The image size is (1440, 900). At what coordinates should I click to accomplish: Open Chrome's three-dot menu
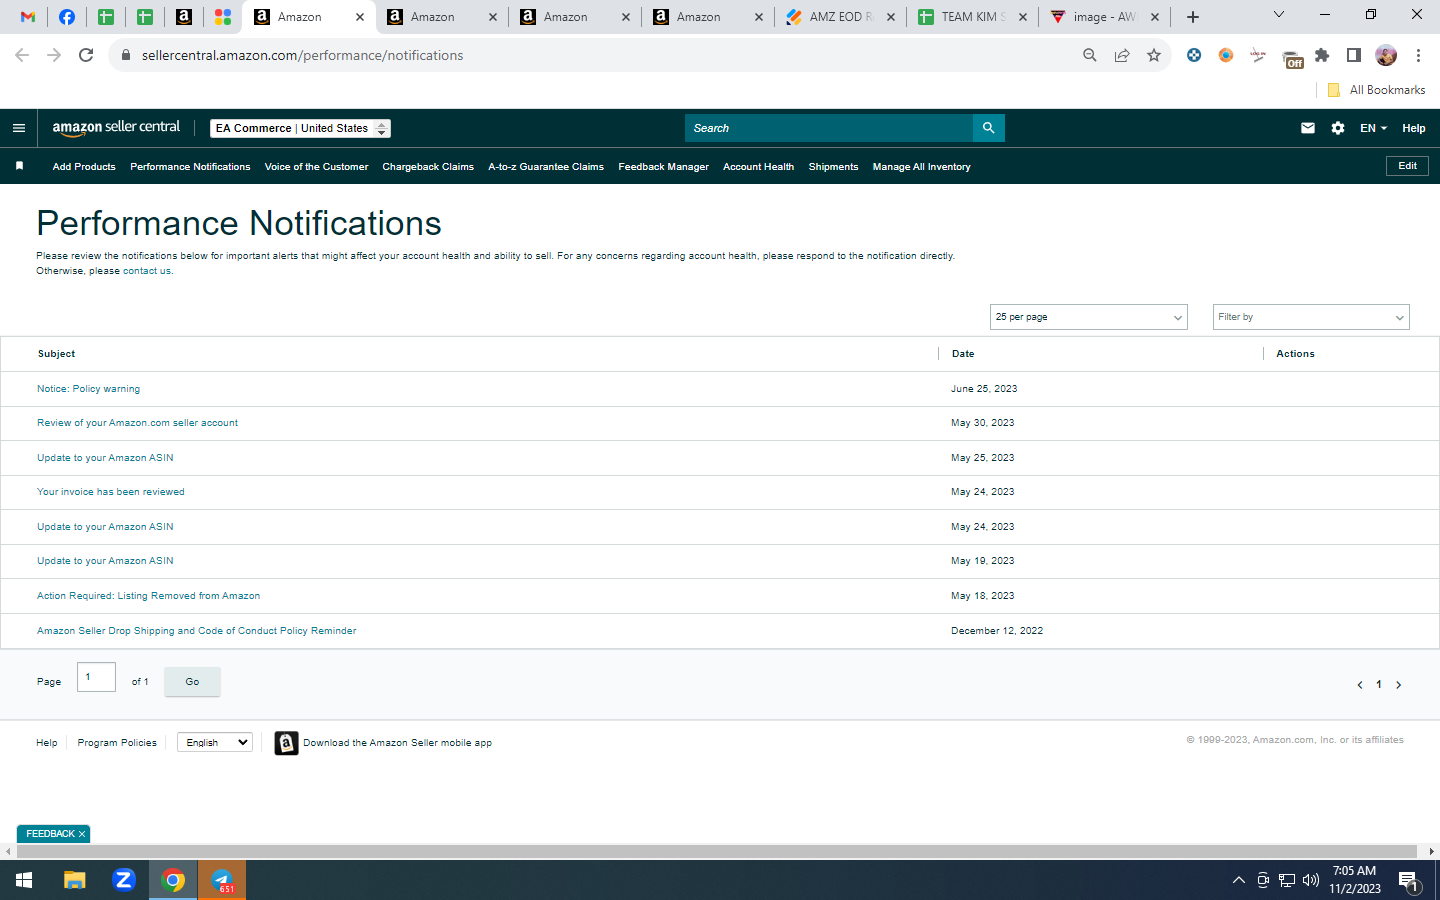[x=1418, y=55]
